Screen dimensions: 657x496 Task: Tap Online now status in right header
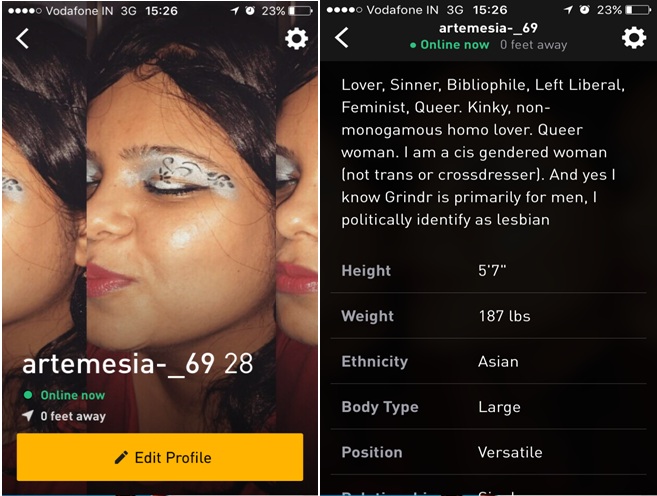point(450,44)
